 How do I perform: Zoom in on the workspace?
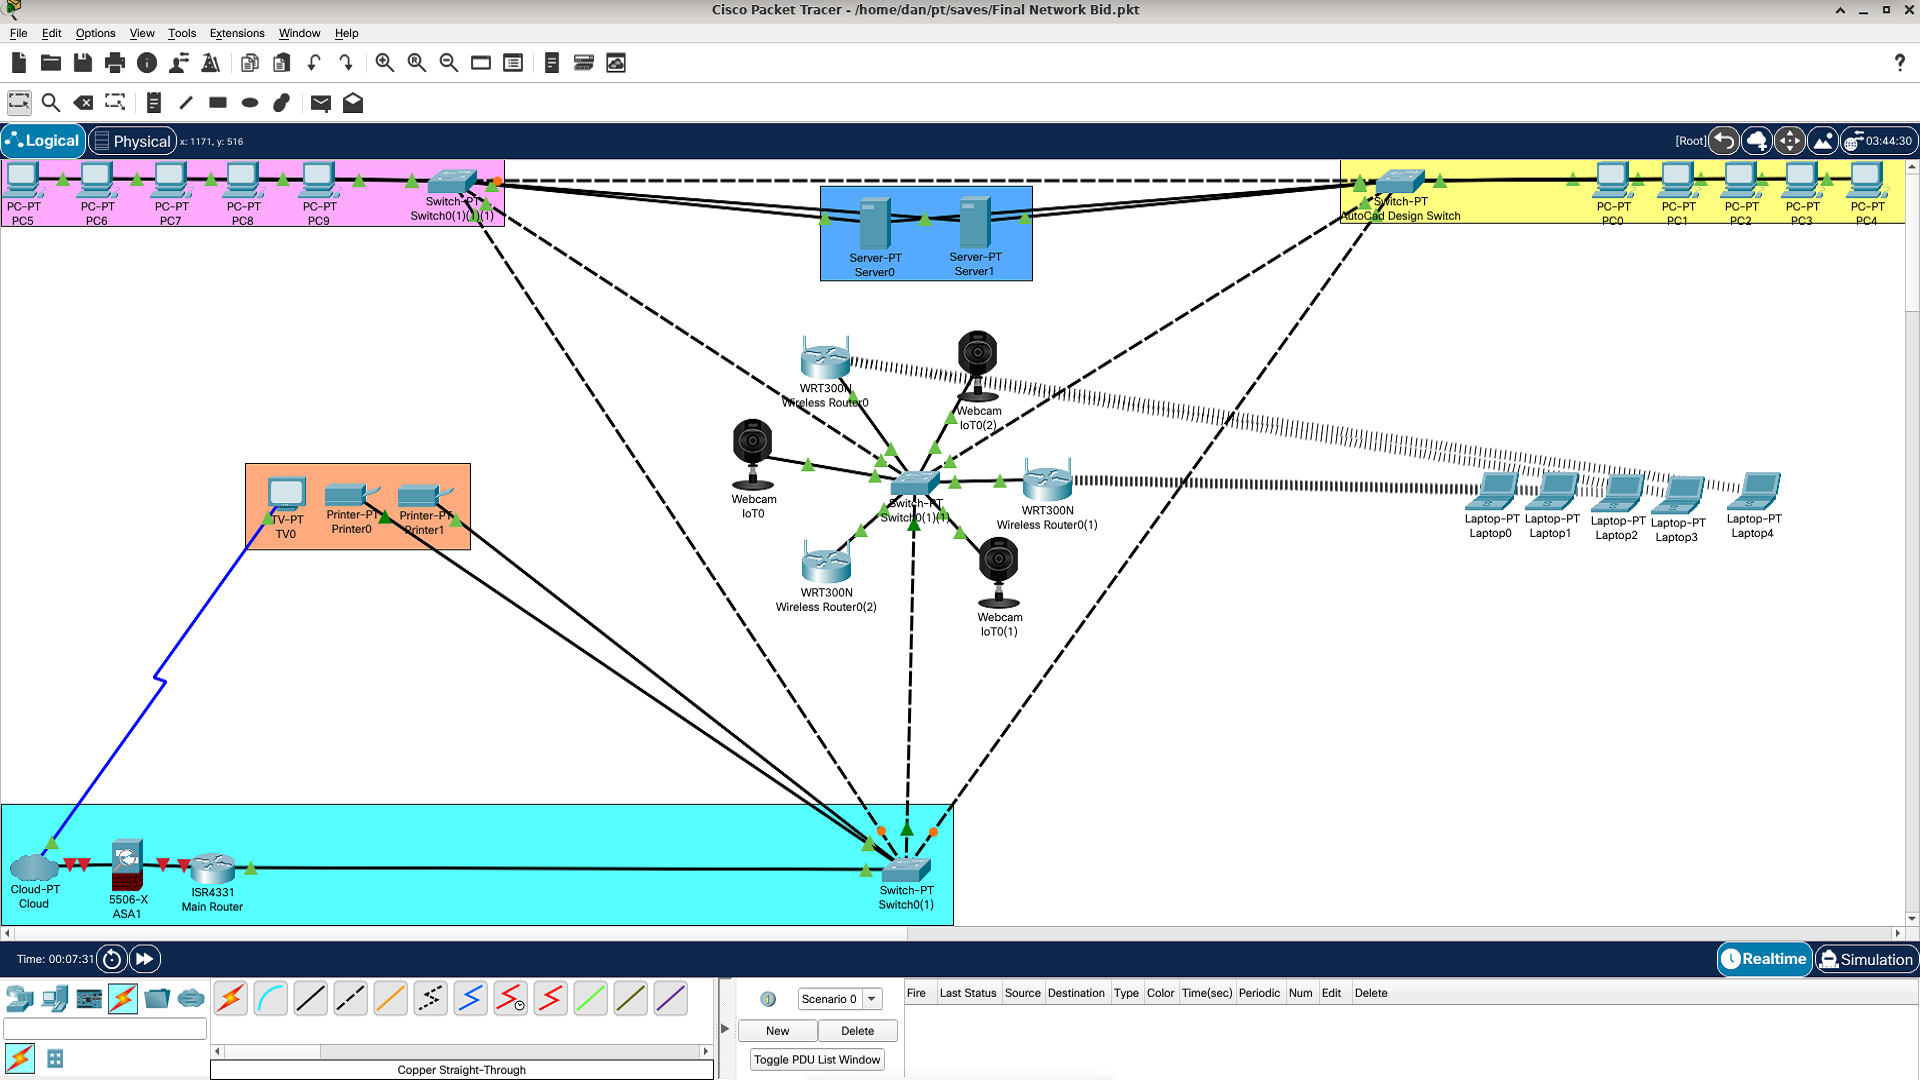[385, 63]
